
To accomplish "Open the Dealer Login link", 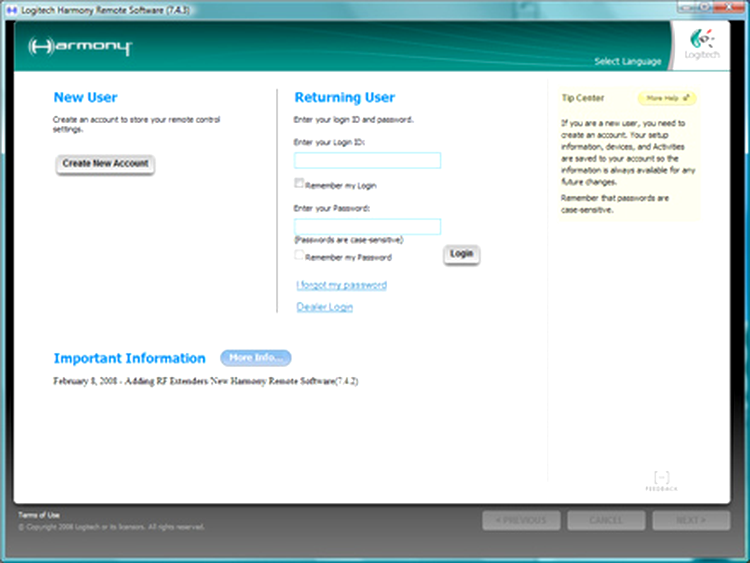I will [x=324, y=307].
